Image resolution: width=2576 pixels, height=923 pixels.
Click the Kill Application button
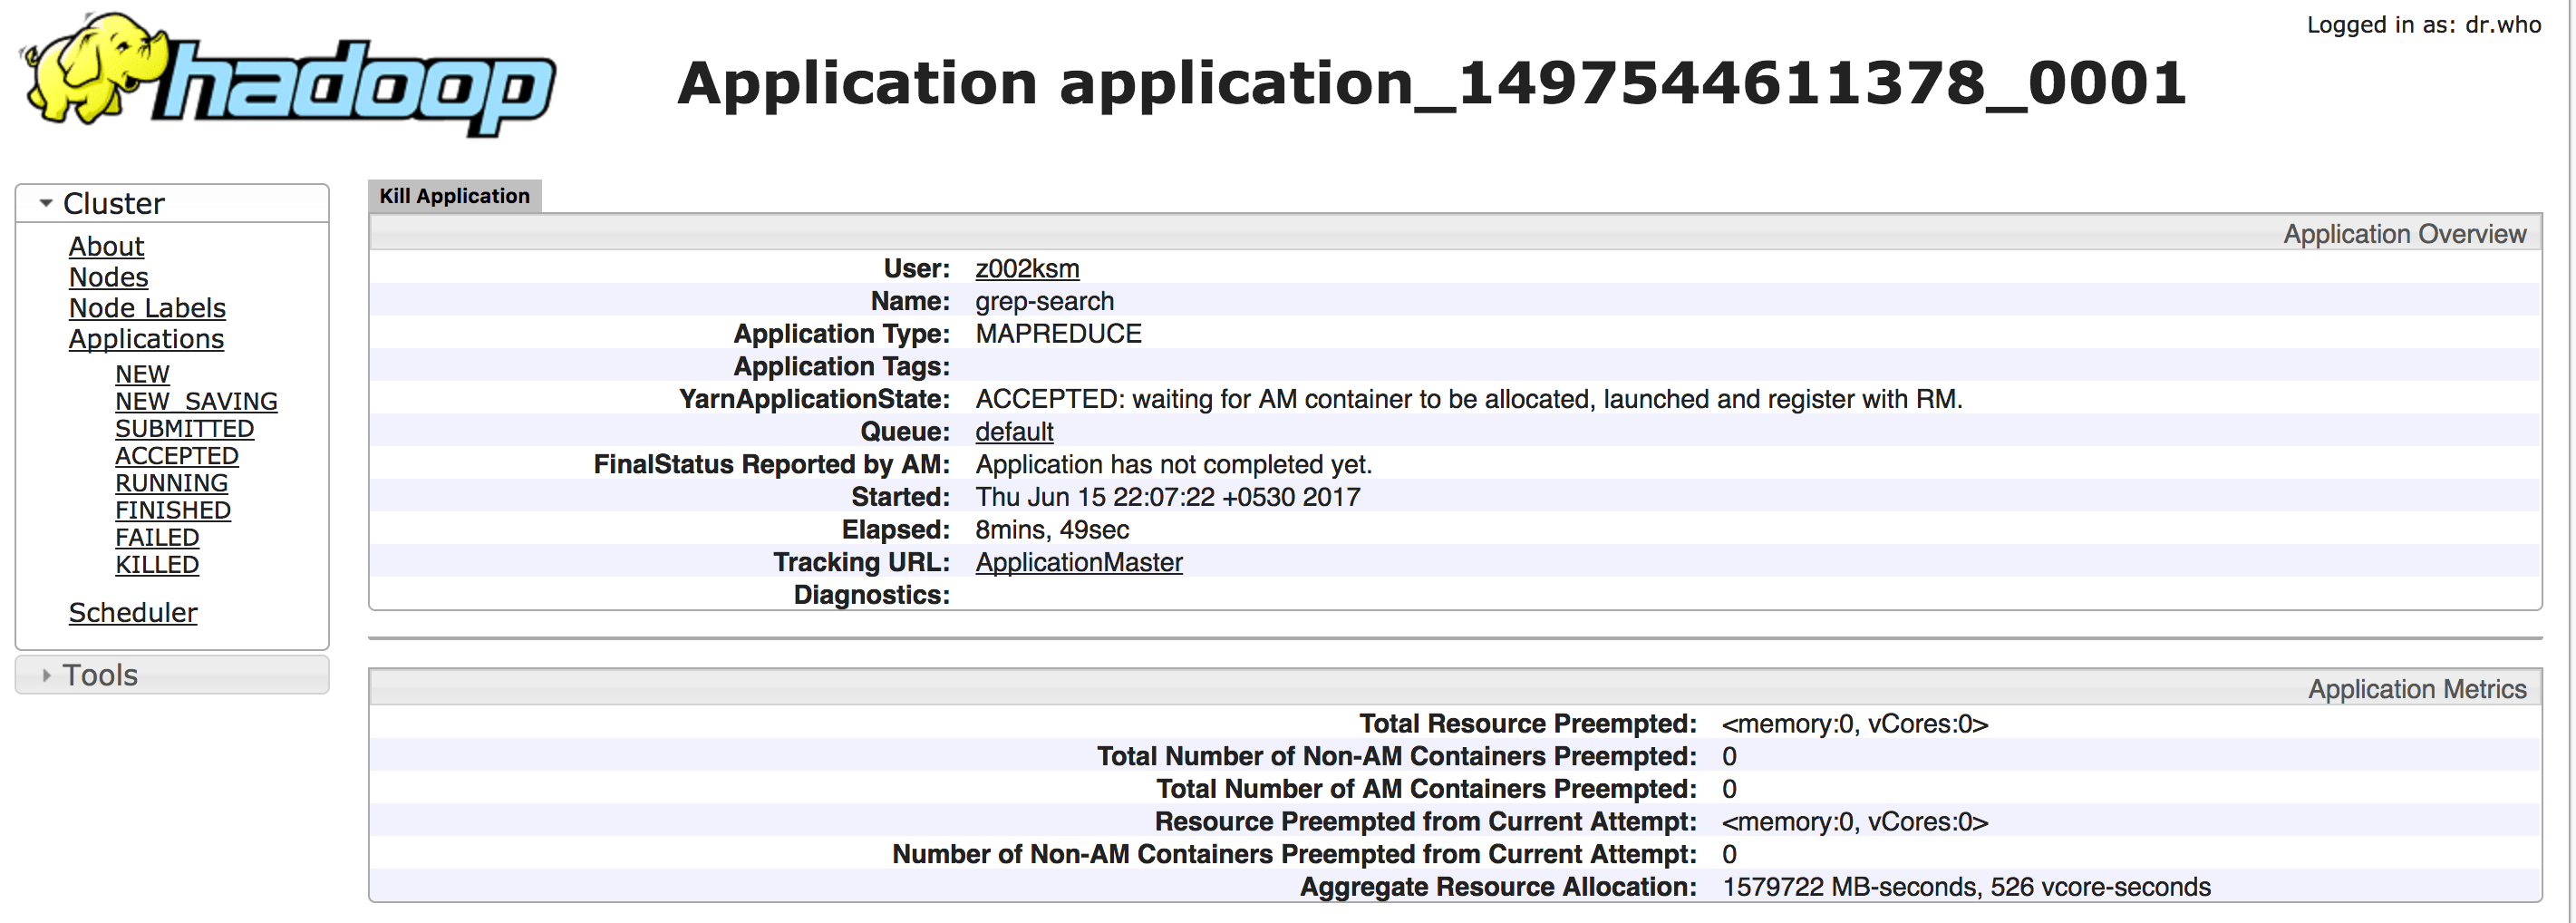click(455, 195)
